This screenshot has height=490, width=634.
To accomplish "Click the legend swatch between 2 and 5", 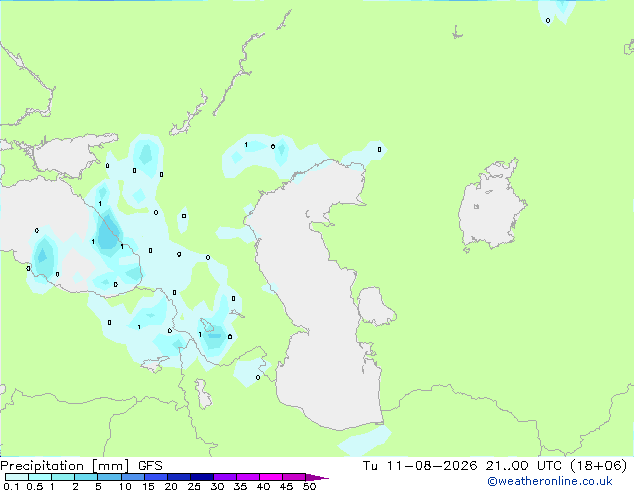I will click(86, 477).
